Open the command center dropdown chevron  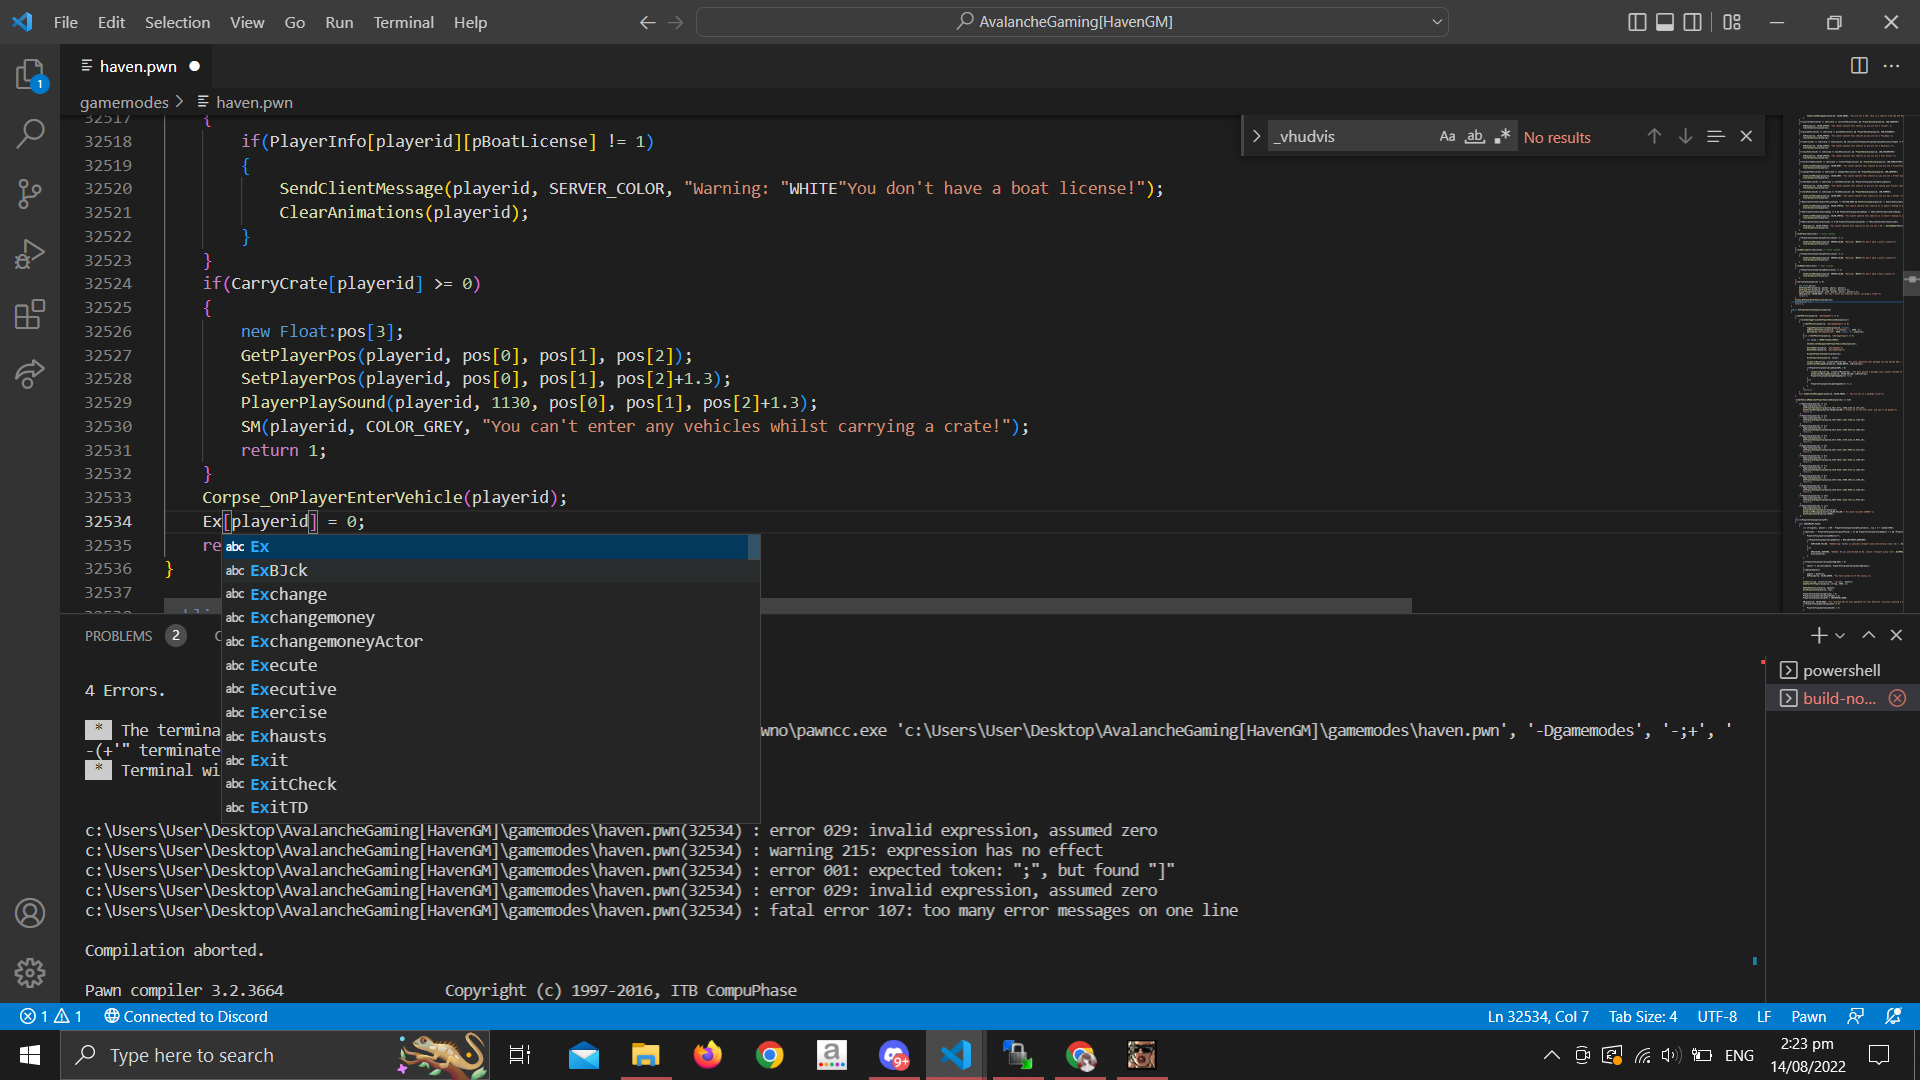point(1437,22)
